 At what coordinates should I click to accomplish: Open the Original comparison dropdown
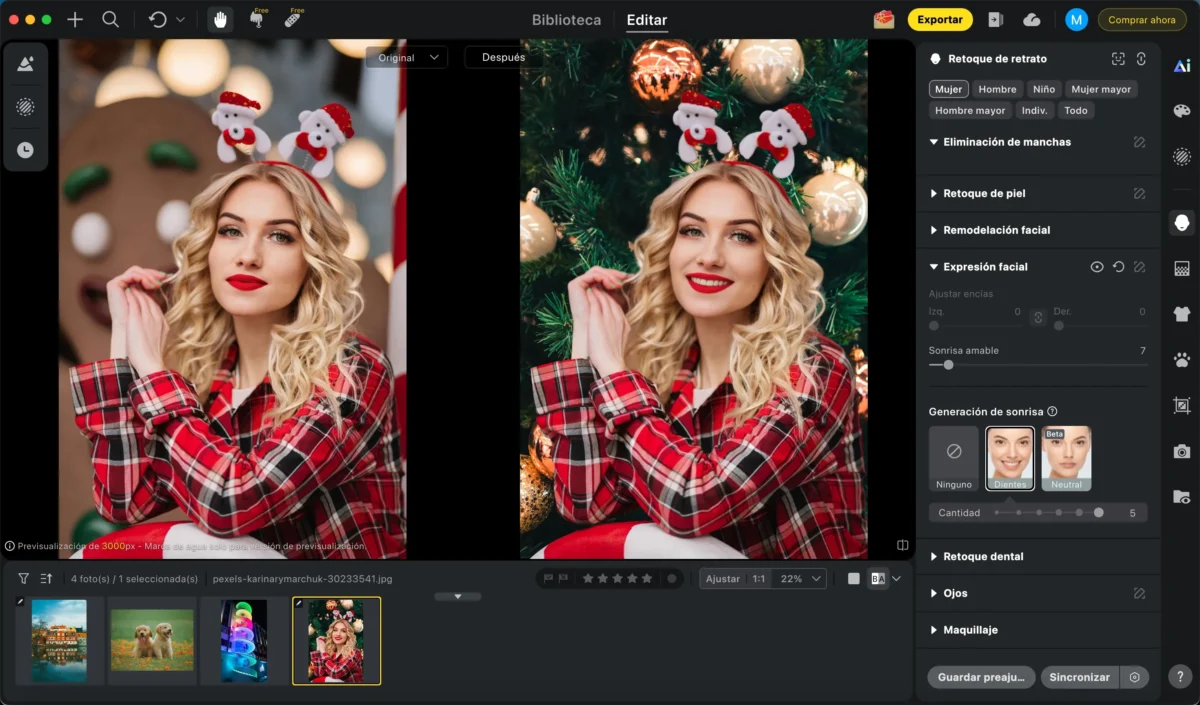click(x=405, y=57)
